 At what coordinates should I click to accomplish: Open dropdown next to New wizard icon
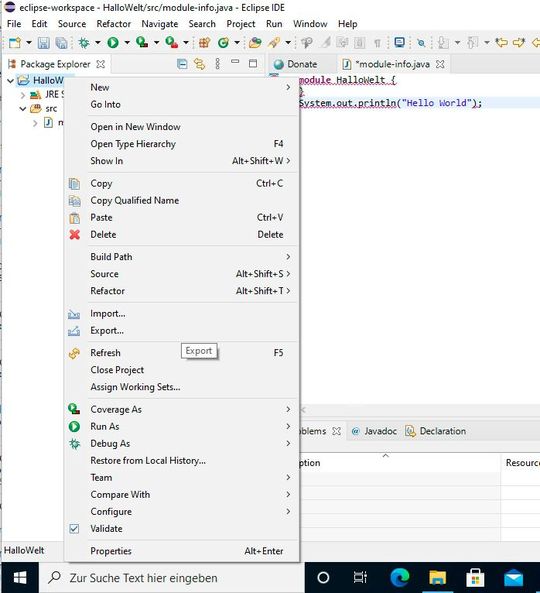click(29, 43)
